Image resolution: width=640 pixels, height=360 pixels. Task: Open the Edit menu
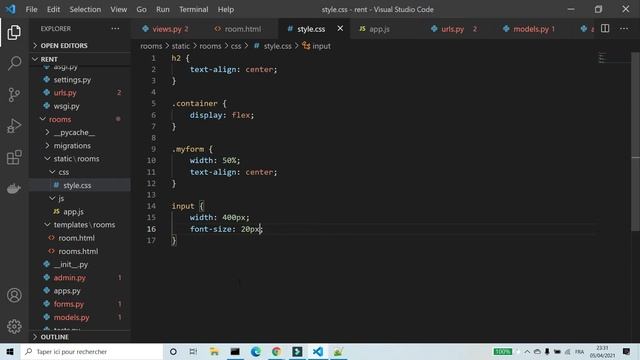53,9
